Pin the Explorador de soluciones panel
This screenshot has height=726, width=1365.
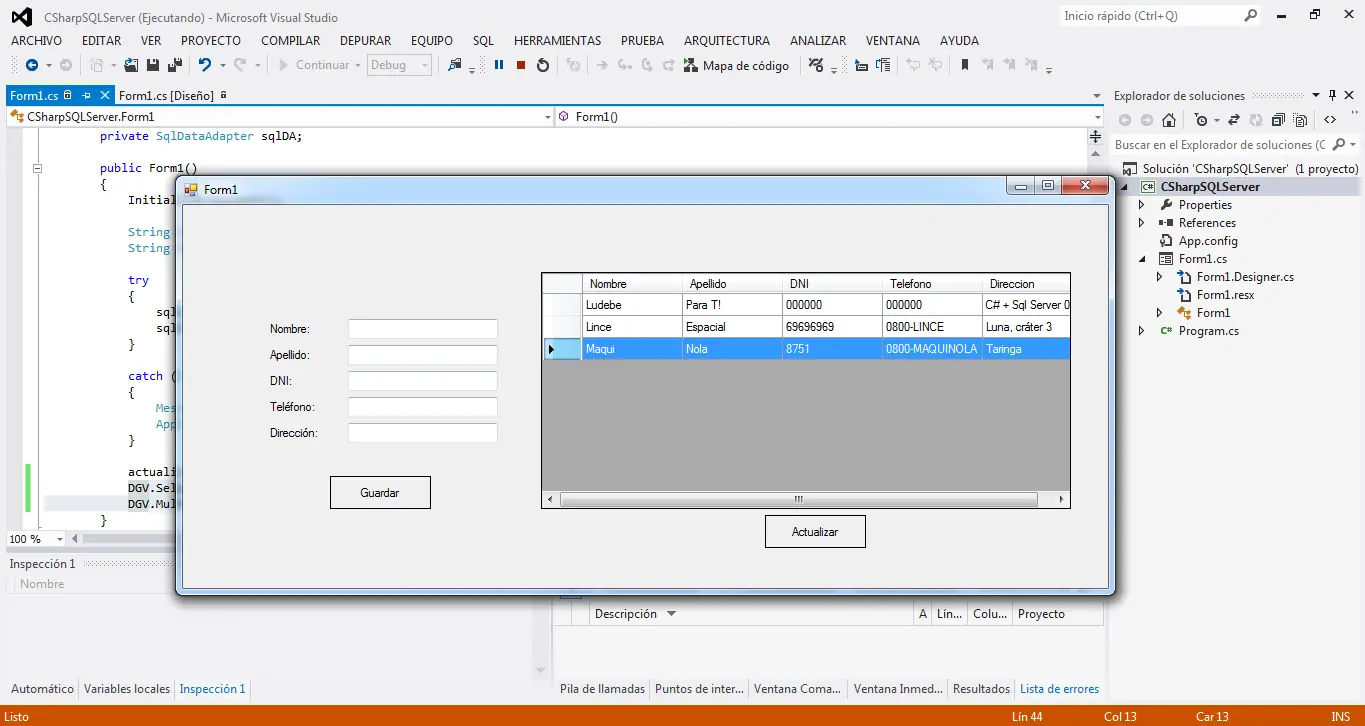[x=1332, y=95]
